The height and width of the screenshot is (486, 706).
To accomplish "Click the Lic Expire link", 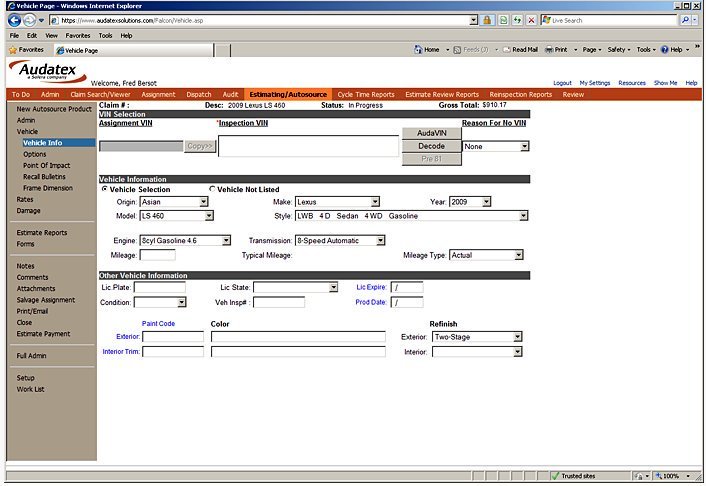I will [371, 287].
